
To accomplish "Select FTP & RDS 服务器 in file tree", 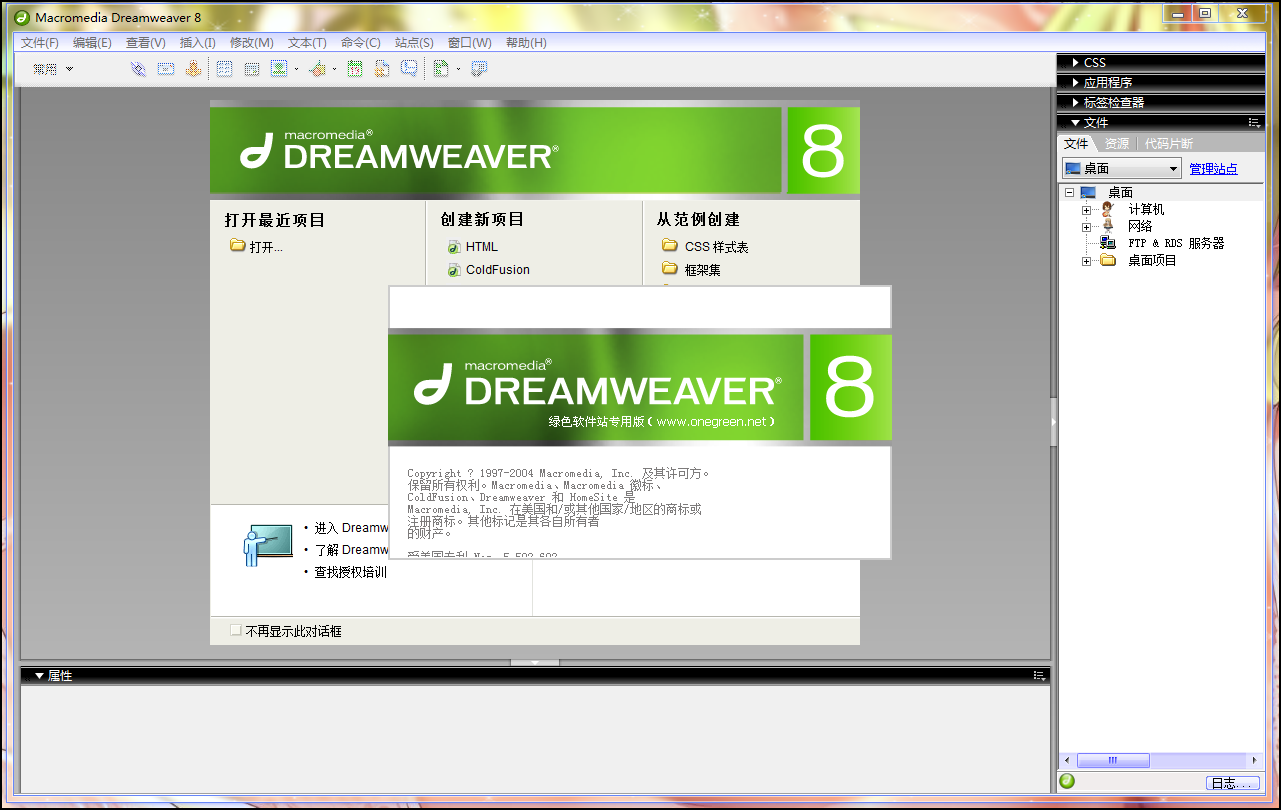I will (1175, 243).
